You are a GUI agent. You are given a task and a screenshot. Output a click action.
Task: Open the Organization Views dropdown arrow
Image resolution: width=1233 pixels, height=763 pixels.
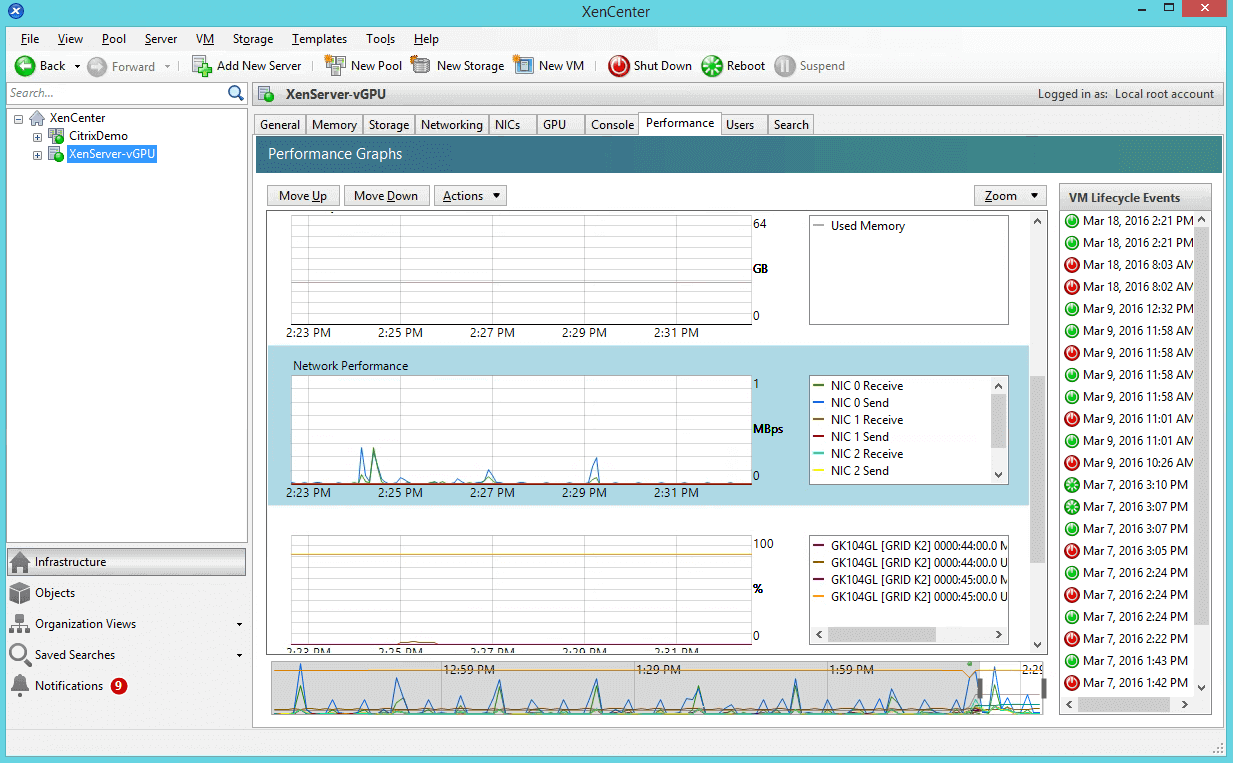[240, 625]
